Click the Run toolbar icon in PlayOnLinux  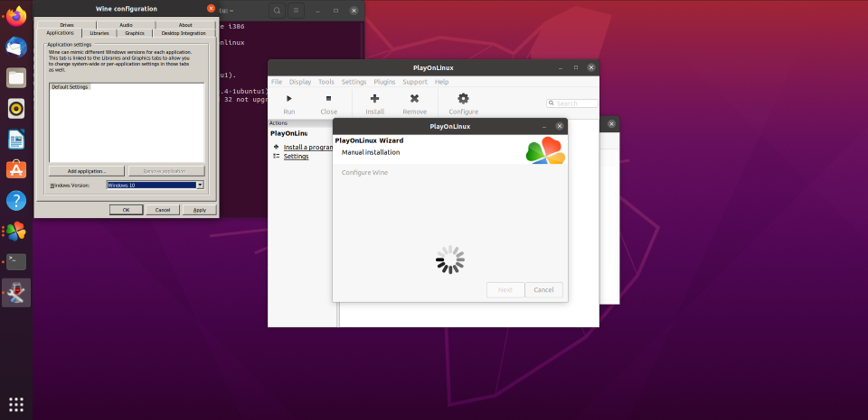pyautogui.click(x=289, y=99)
